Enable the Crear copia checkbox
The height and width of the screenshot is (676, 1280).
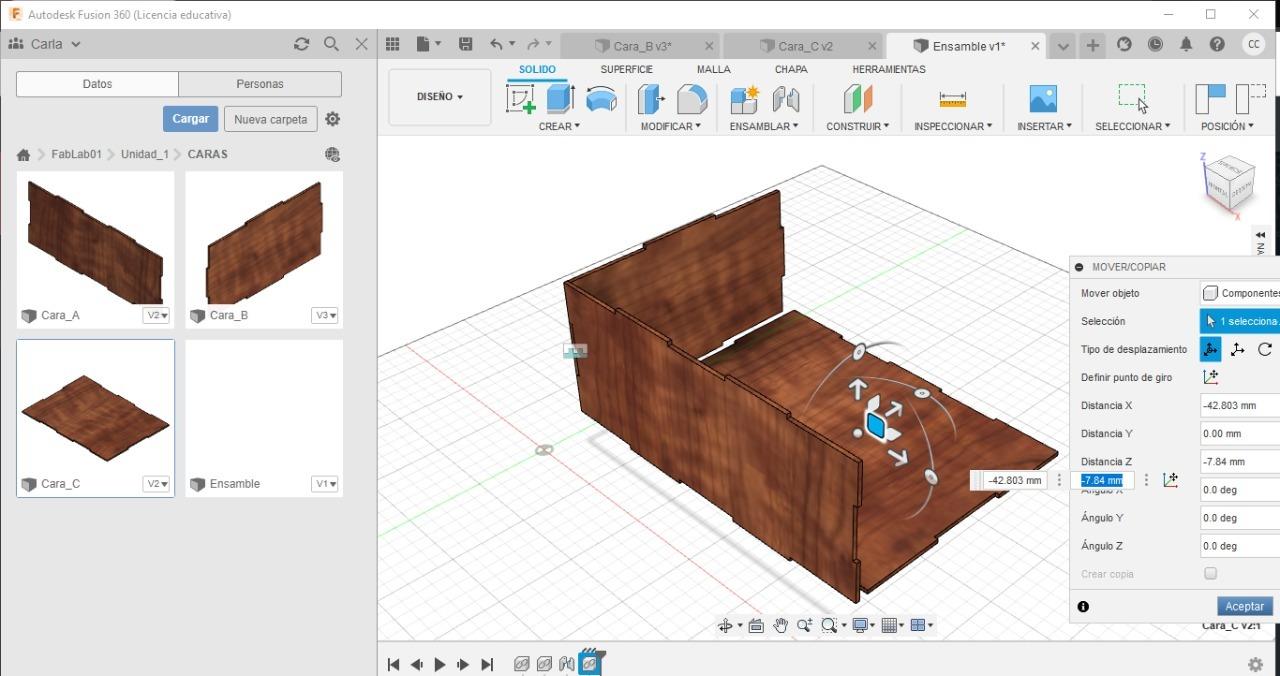coord(1211,574)
